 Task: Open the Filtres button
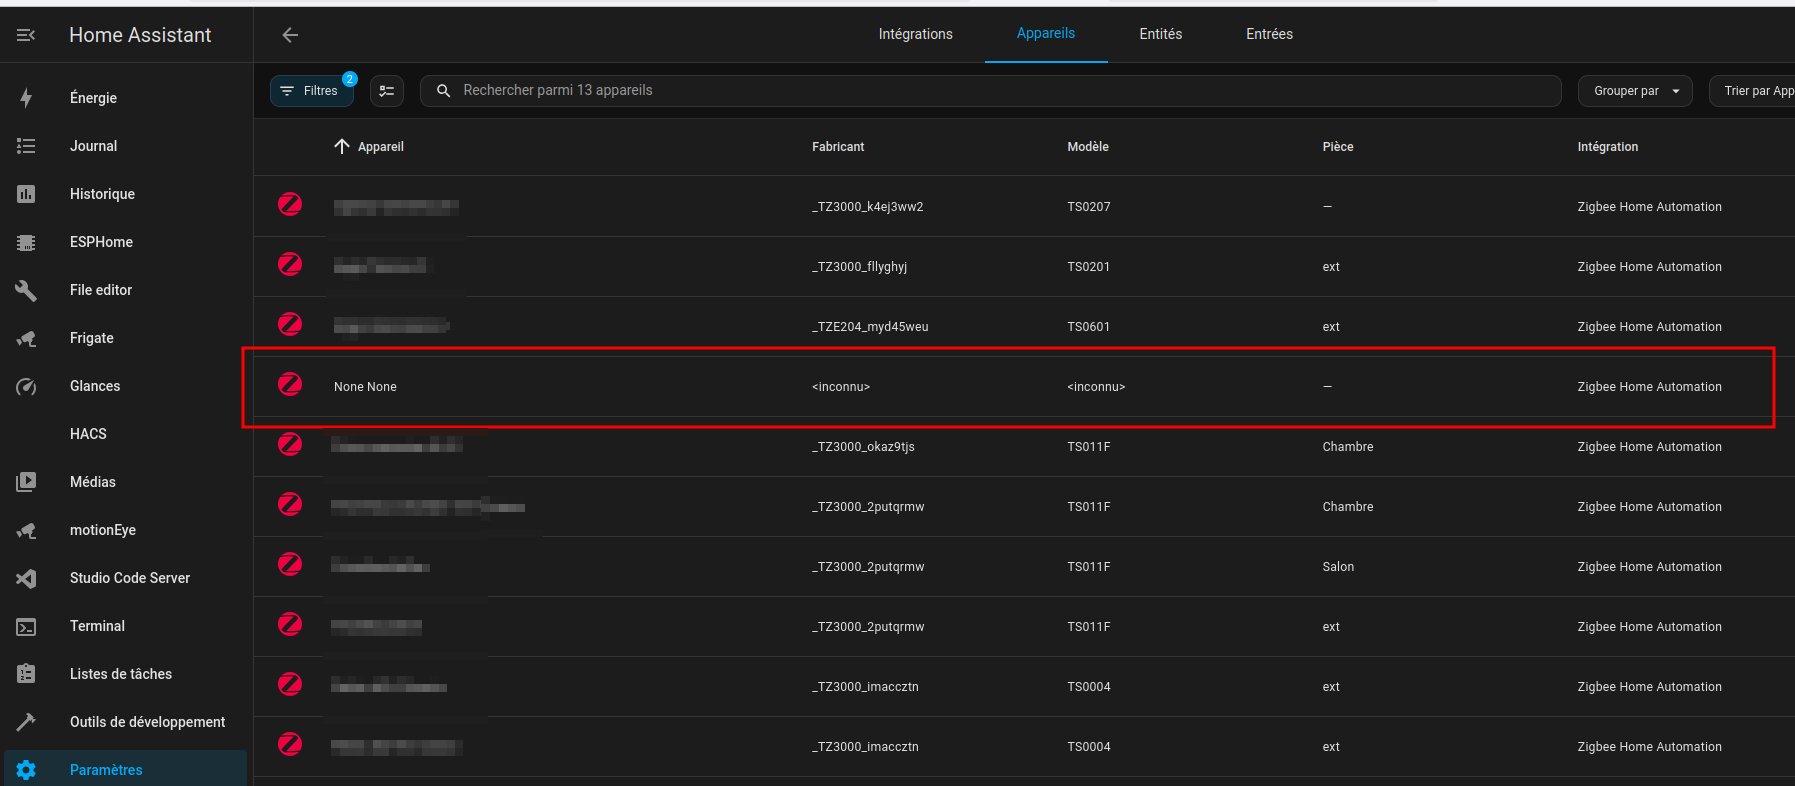312,91
